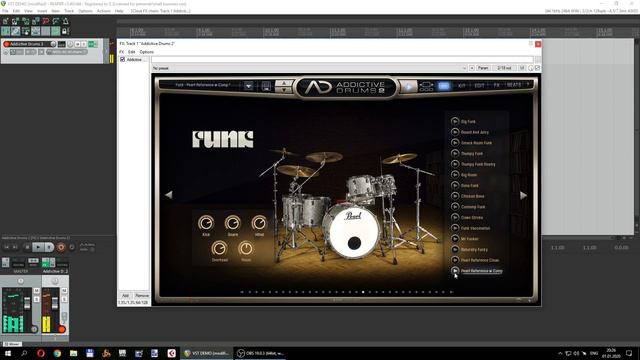Image resolution: width=640 pixels, height=360 pixels.
Task: Switch to the FX tab in Addictive Drums
Action: (x=496, y=85)
